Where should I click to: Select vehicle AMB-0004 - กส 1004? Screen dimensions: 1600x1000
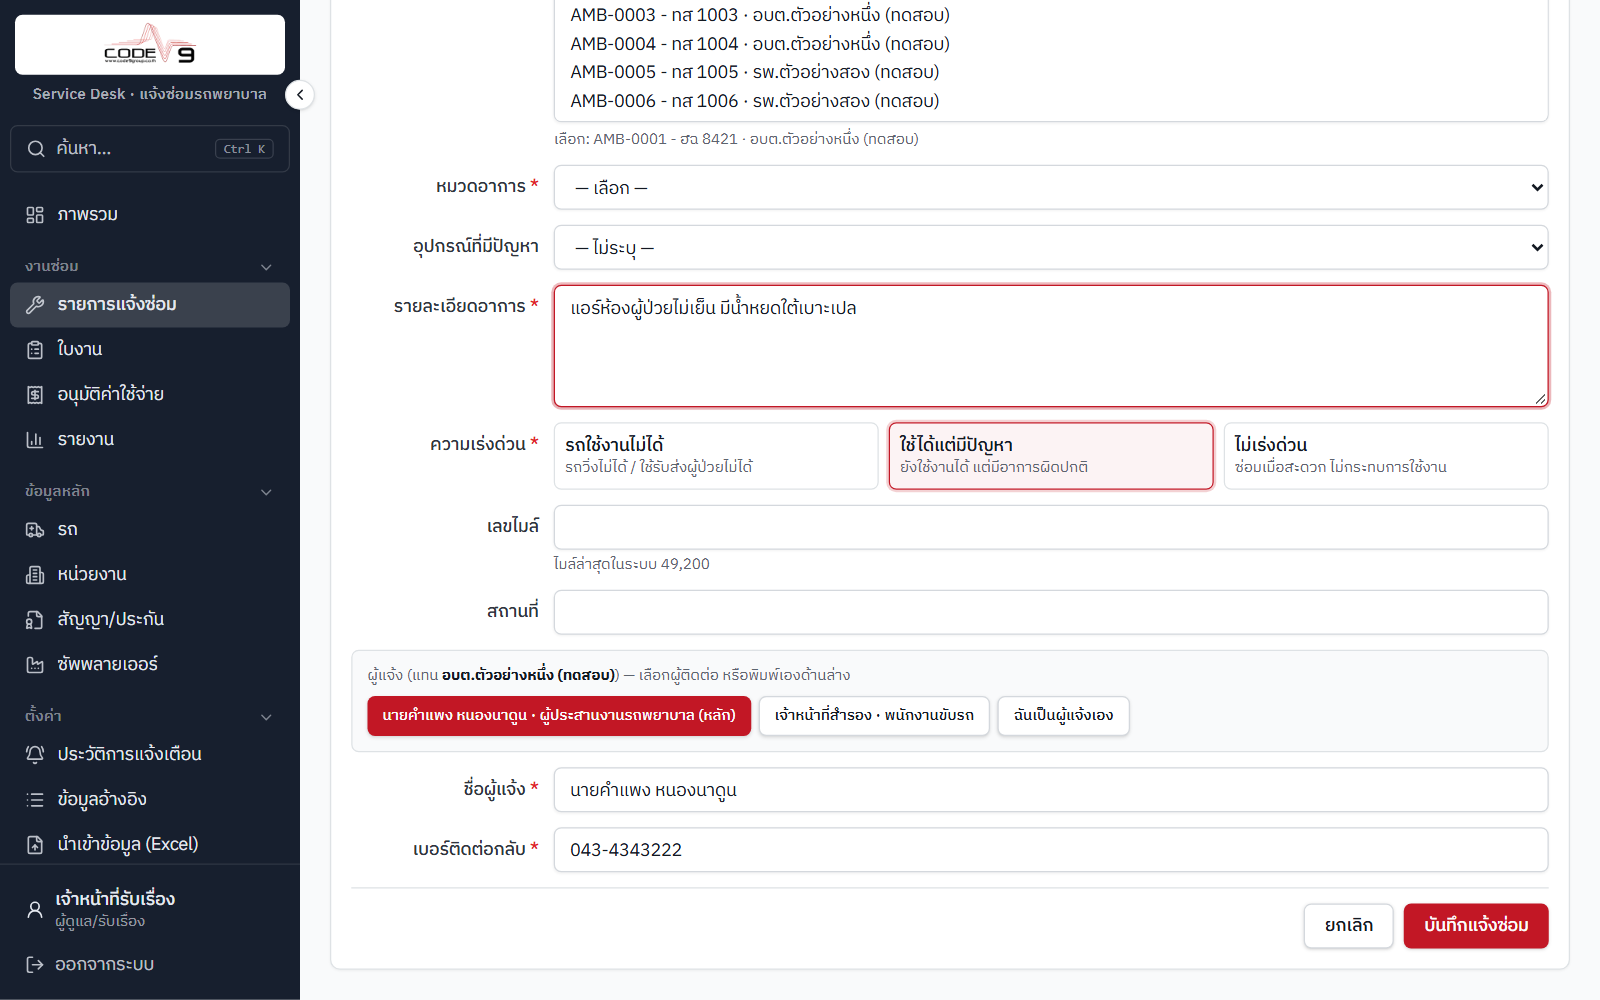pos(760,44)
